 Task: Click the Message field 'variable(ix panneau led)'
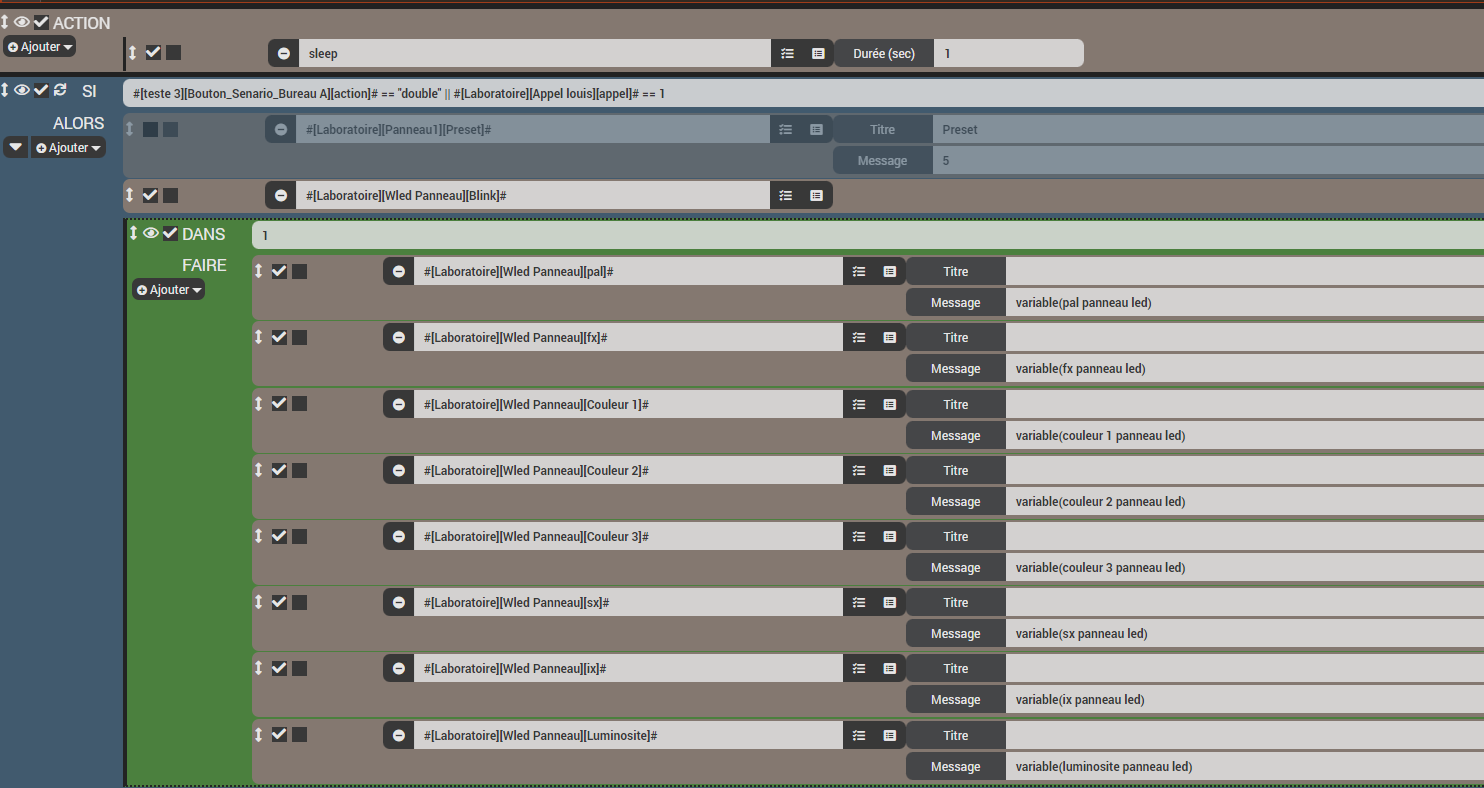point(1245,700)
